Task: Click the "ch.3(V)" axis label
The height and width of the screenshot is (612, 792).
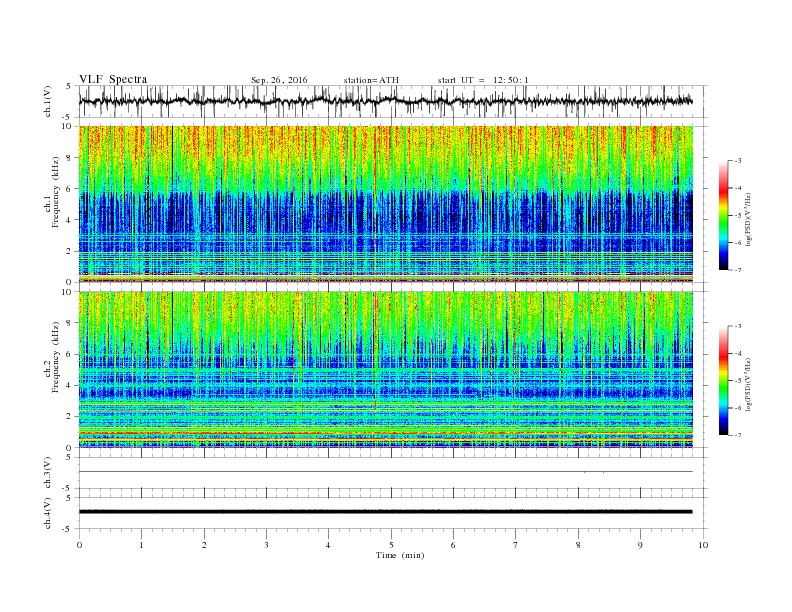Action: pyautogui.click(x=48, y=473)
